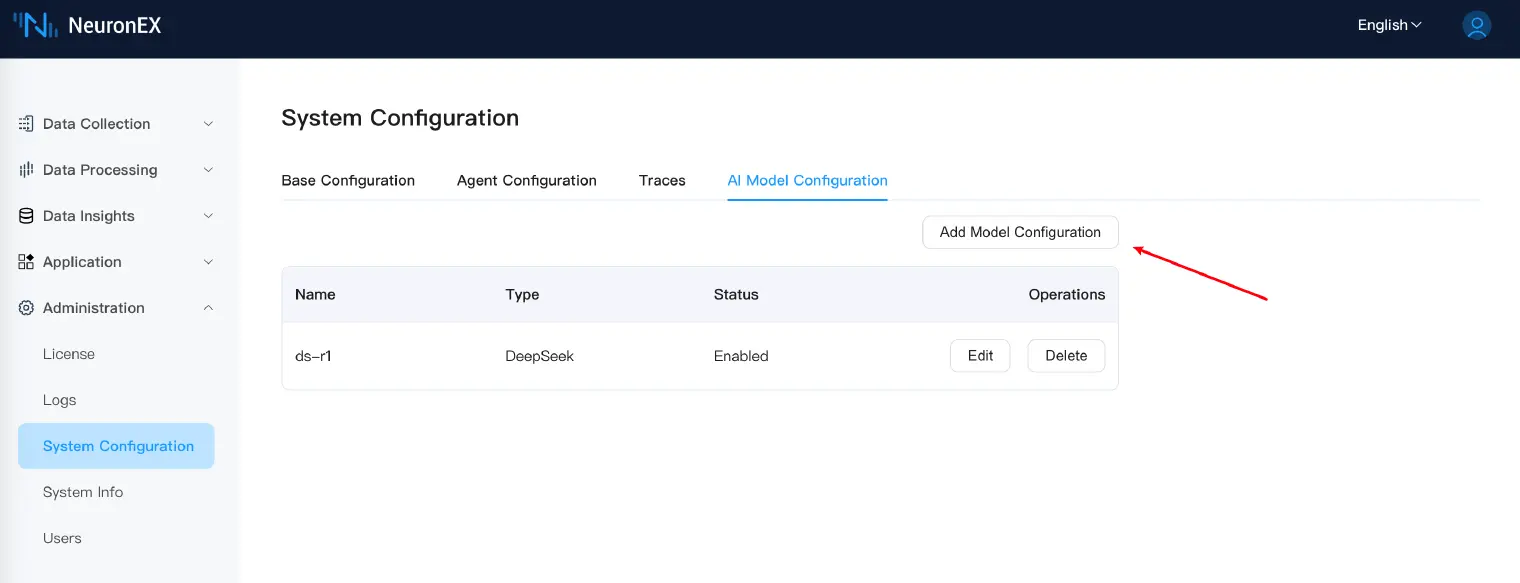This screenshot has width=1520, height=583.
Task: Open the user profile avatar
Action: pos(1476,26)
